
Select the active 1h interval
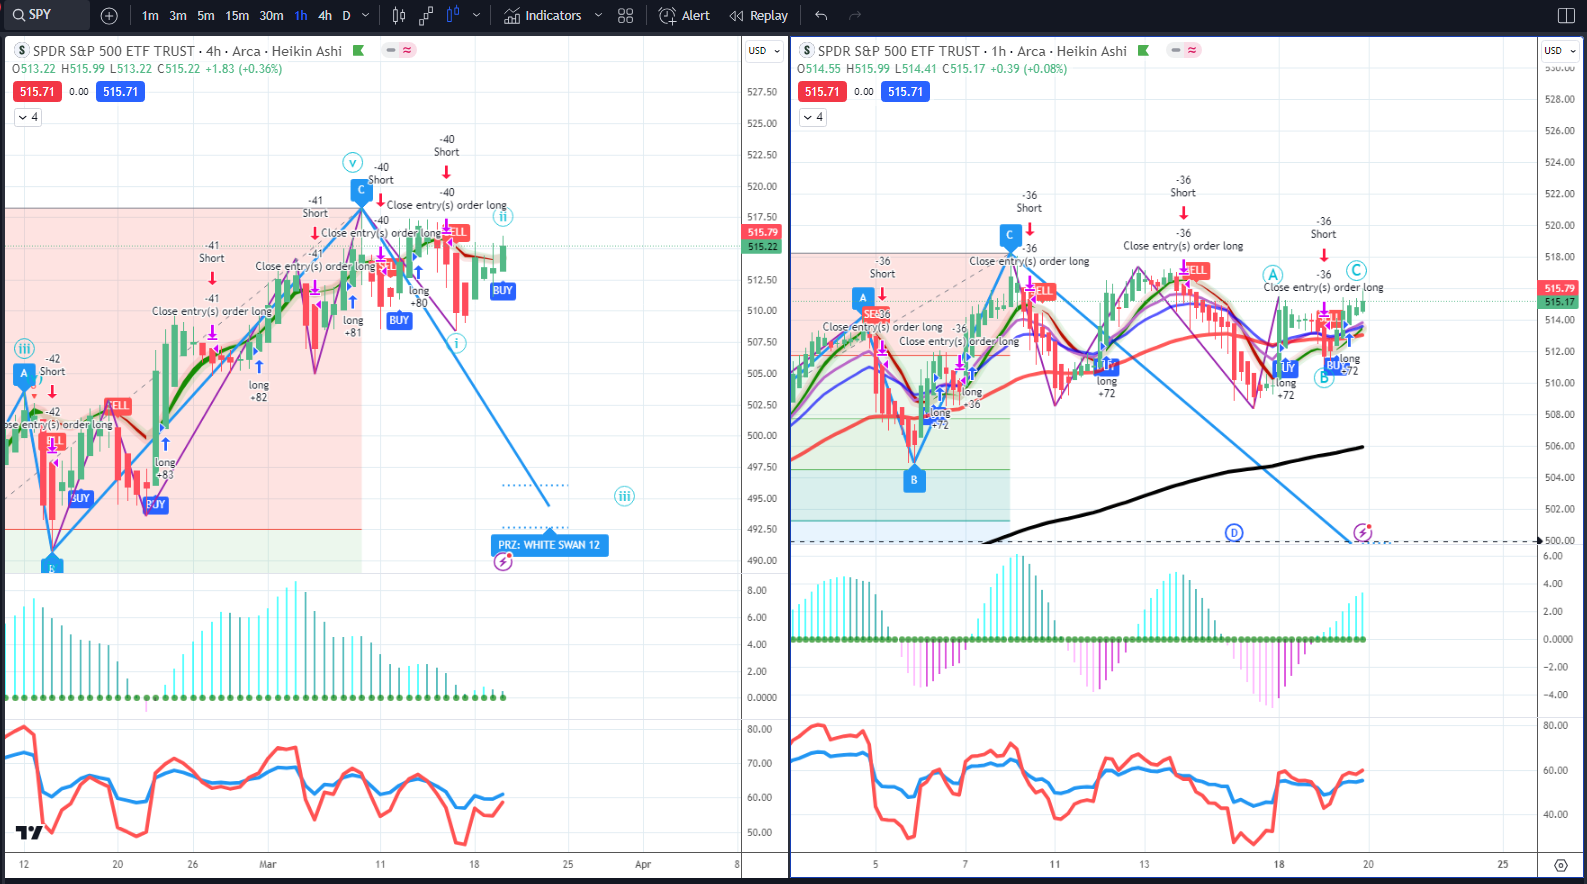coord(301,15)
